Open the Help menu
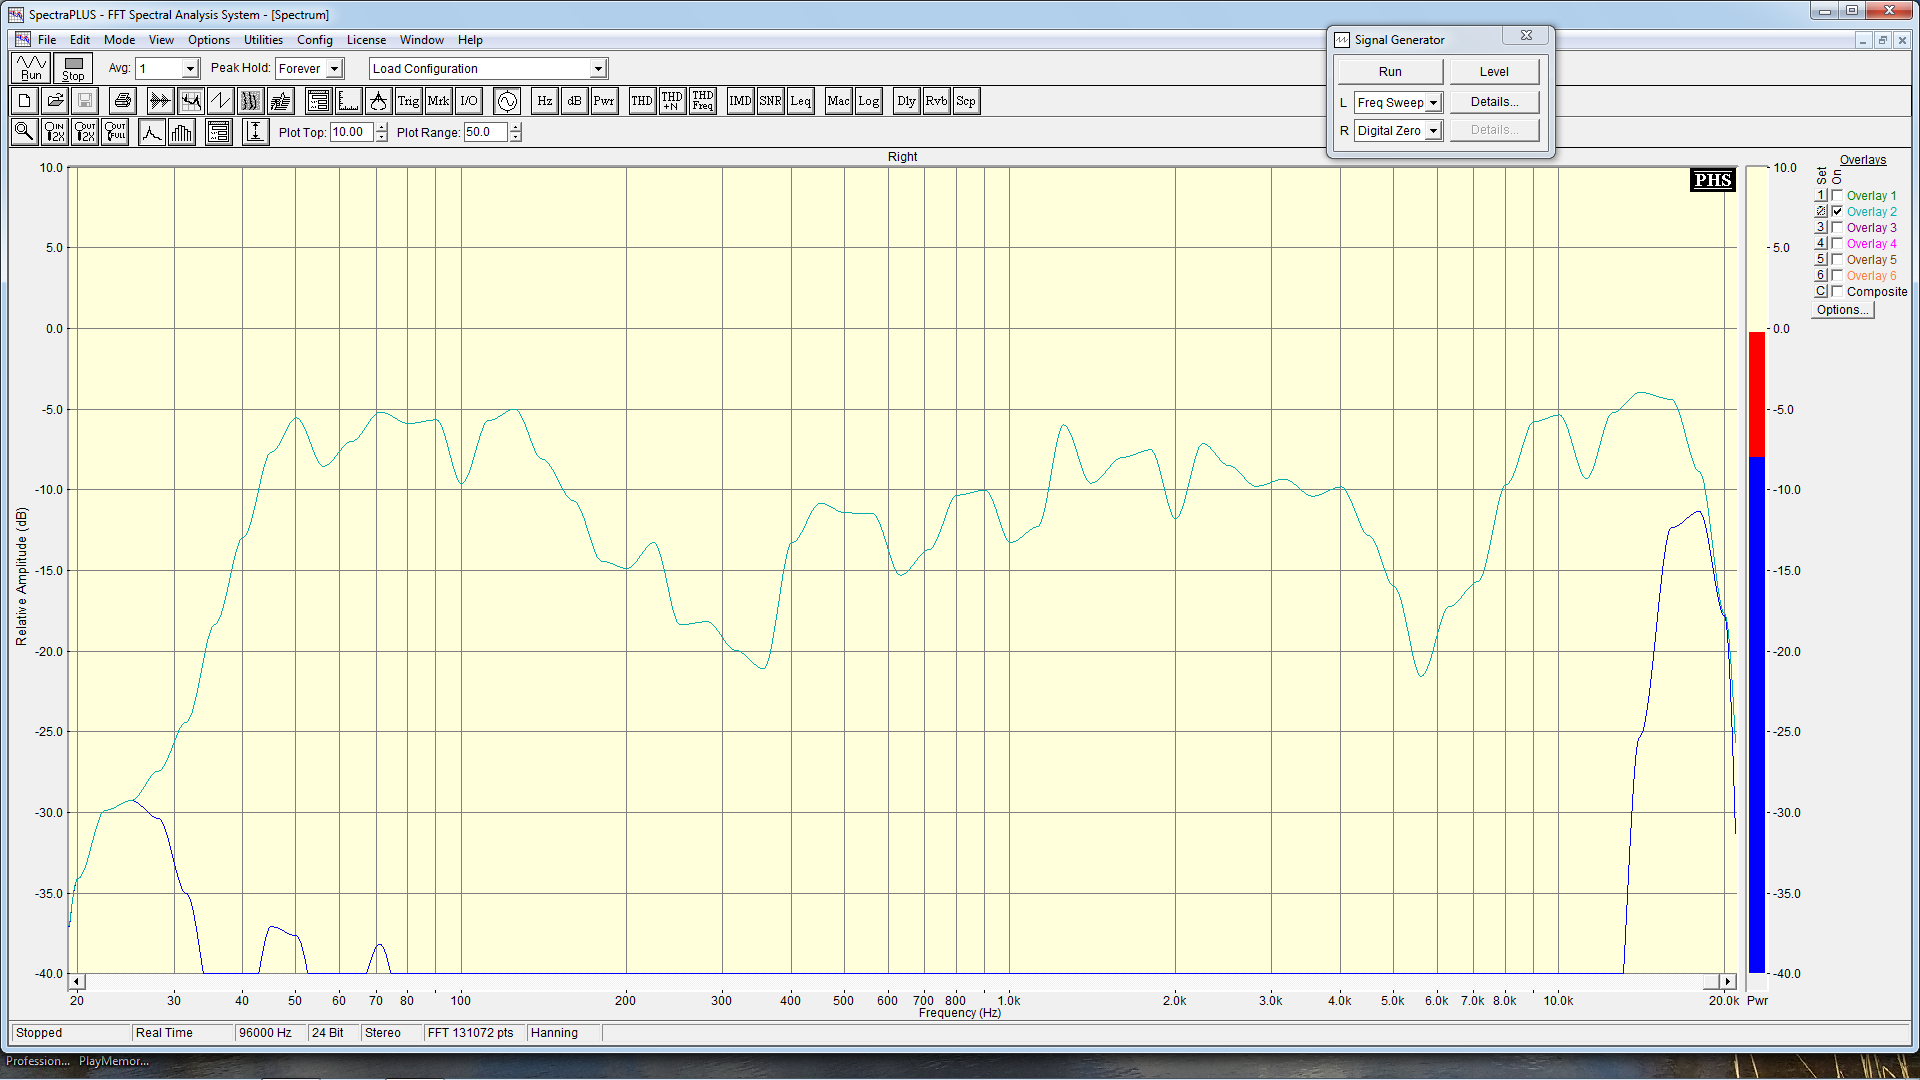This screenshot has width=1920, height=1080. 470,40
